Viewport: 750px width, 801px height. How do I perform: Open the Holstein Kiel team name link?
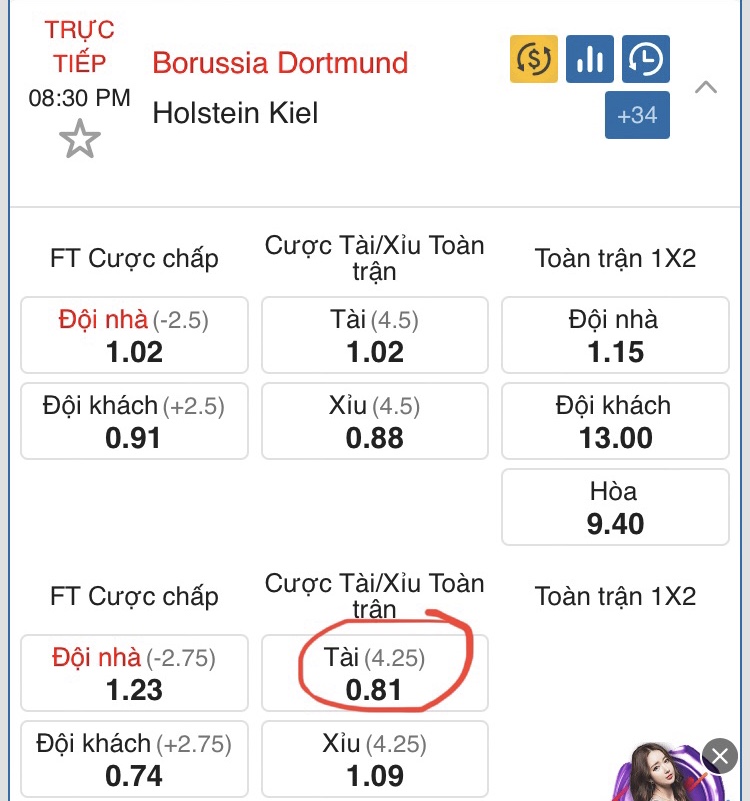[x=235, y=112]
